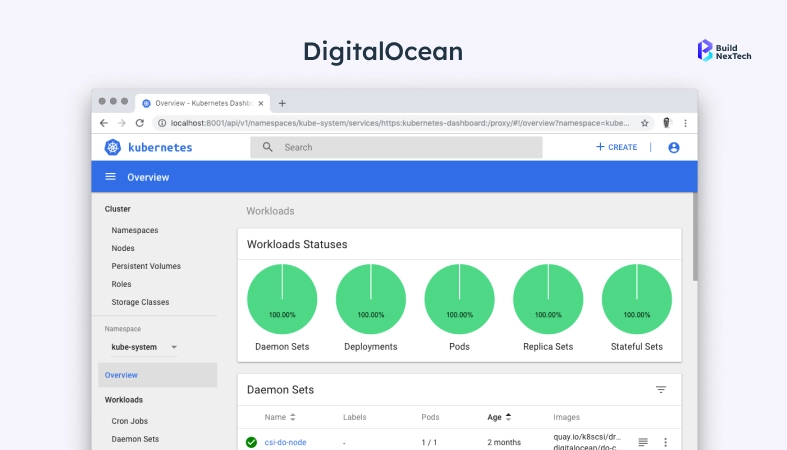Click site information icon in address bar
The width and height of the screenshot is (787, 450).
(x=162, y=123)
